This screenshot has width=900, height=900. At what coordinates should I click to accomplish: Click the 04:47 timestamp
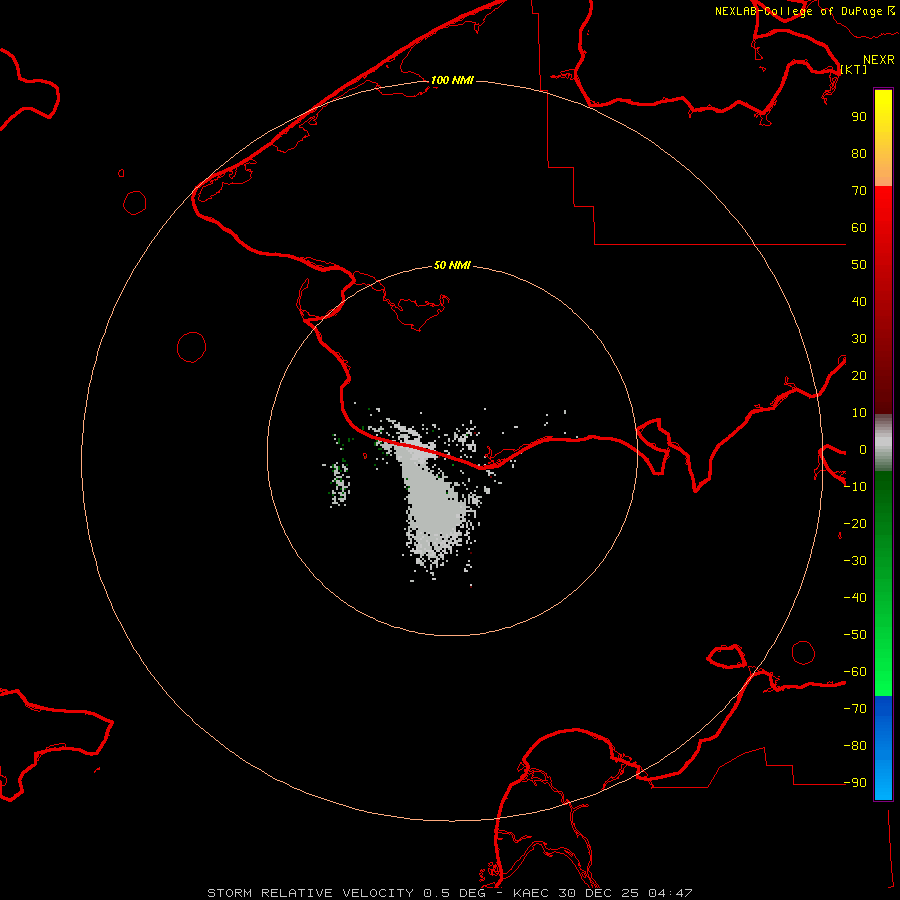670,893
